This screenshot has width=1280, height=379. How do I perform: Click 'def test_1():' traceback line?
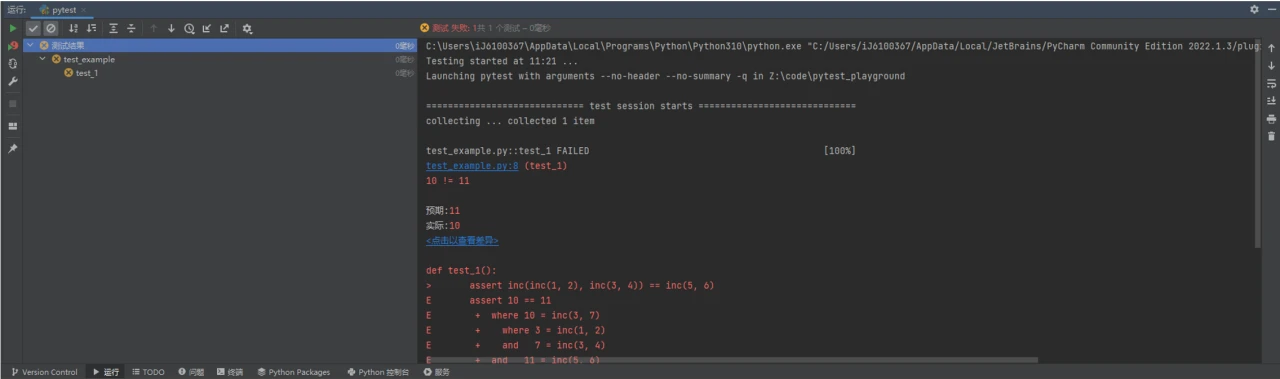461,271
